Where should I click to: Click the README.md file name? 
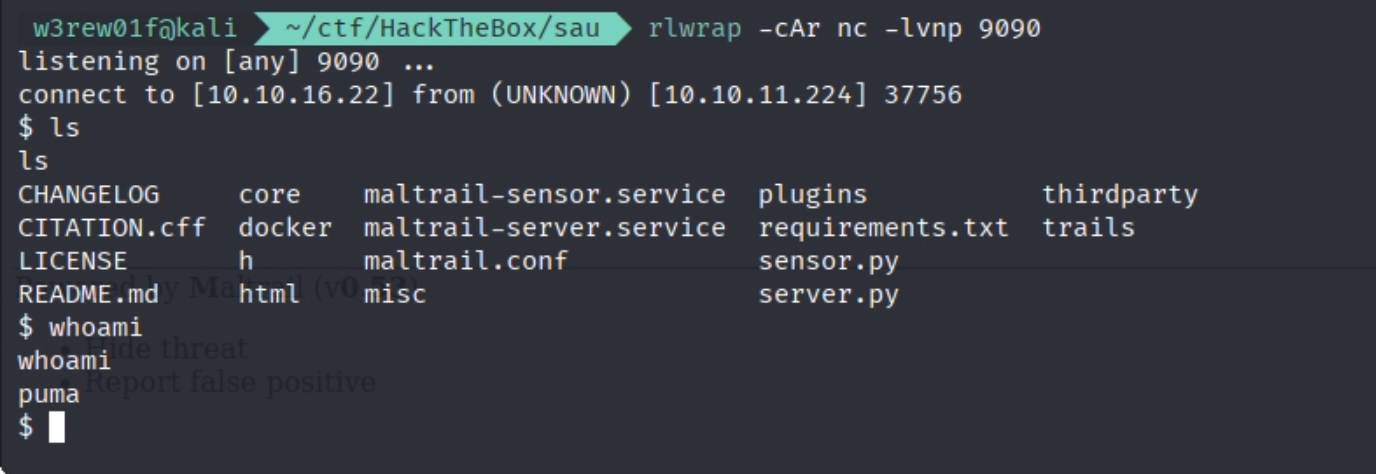88,295
